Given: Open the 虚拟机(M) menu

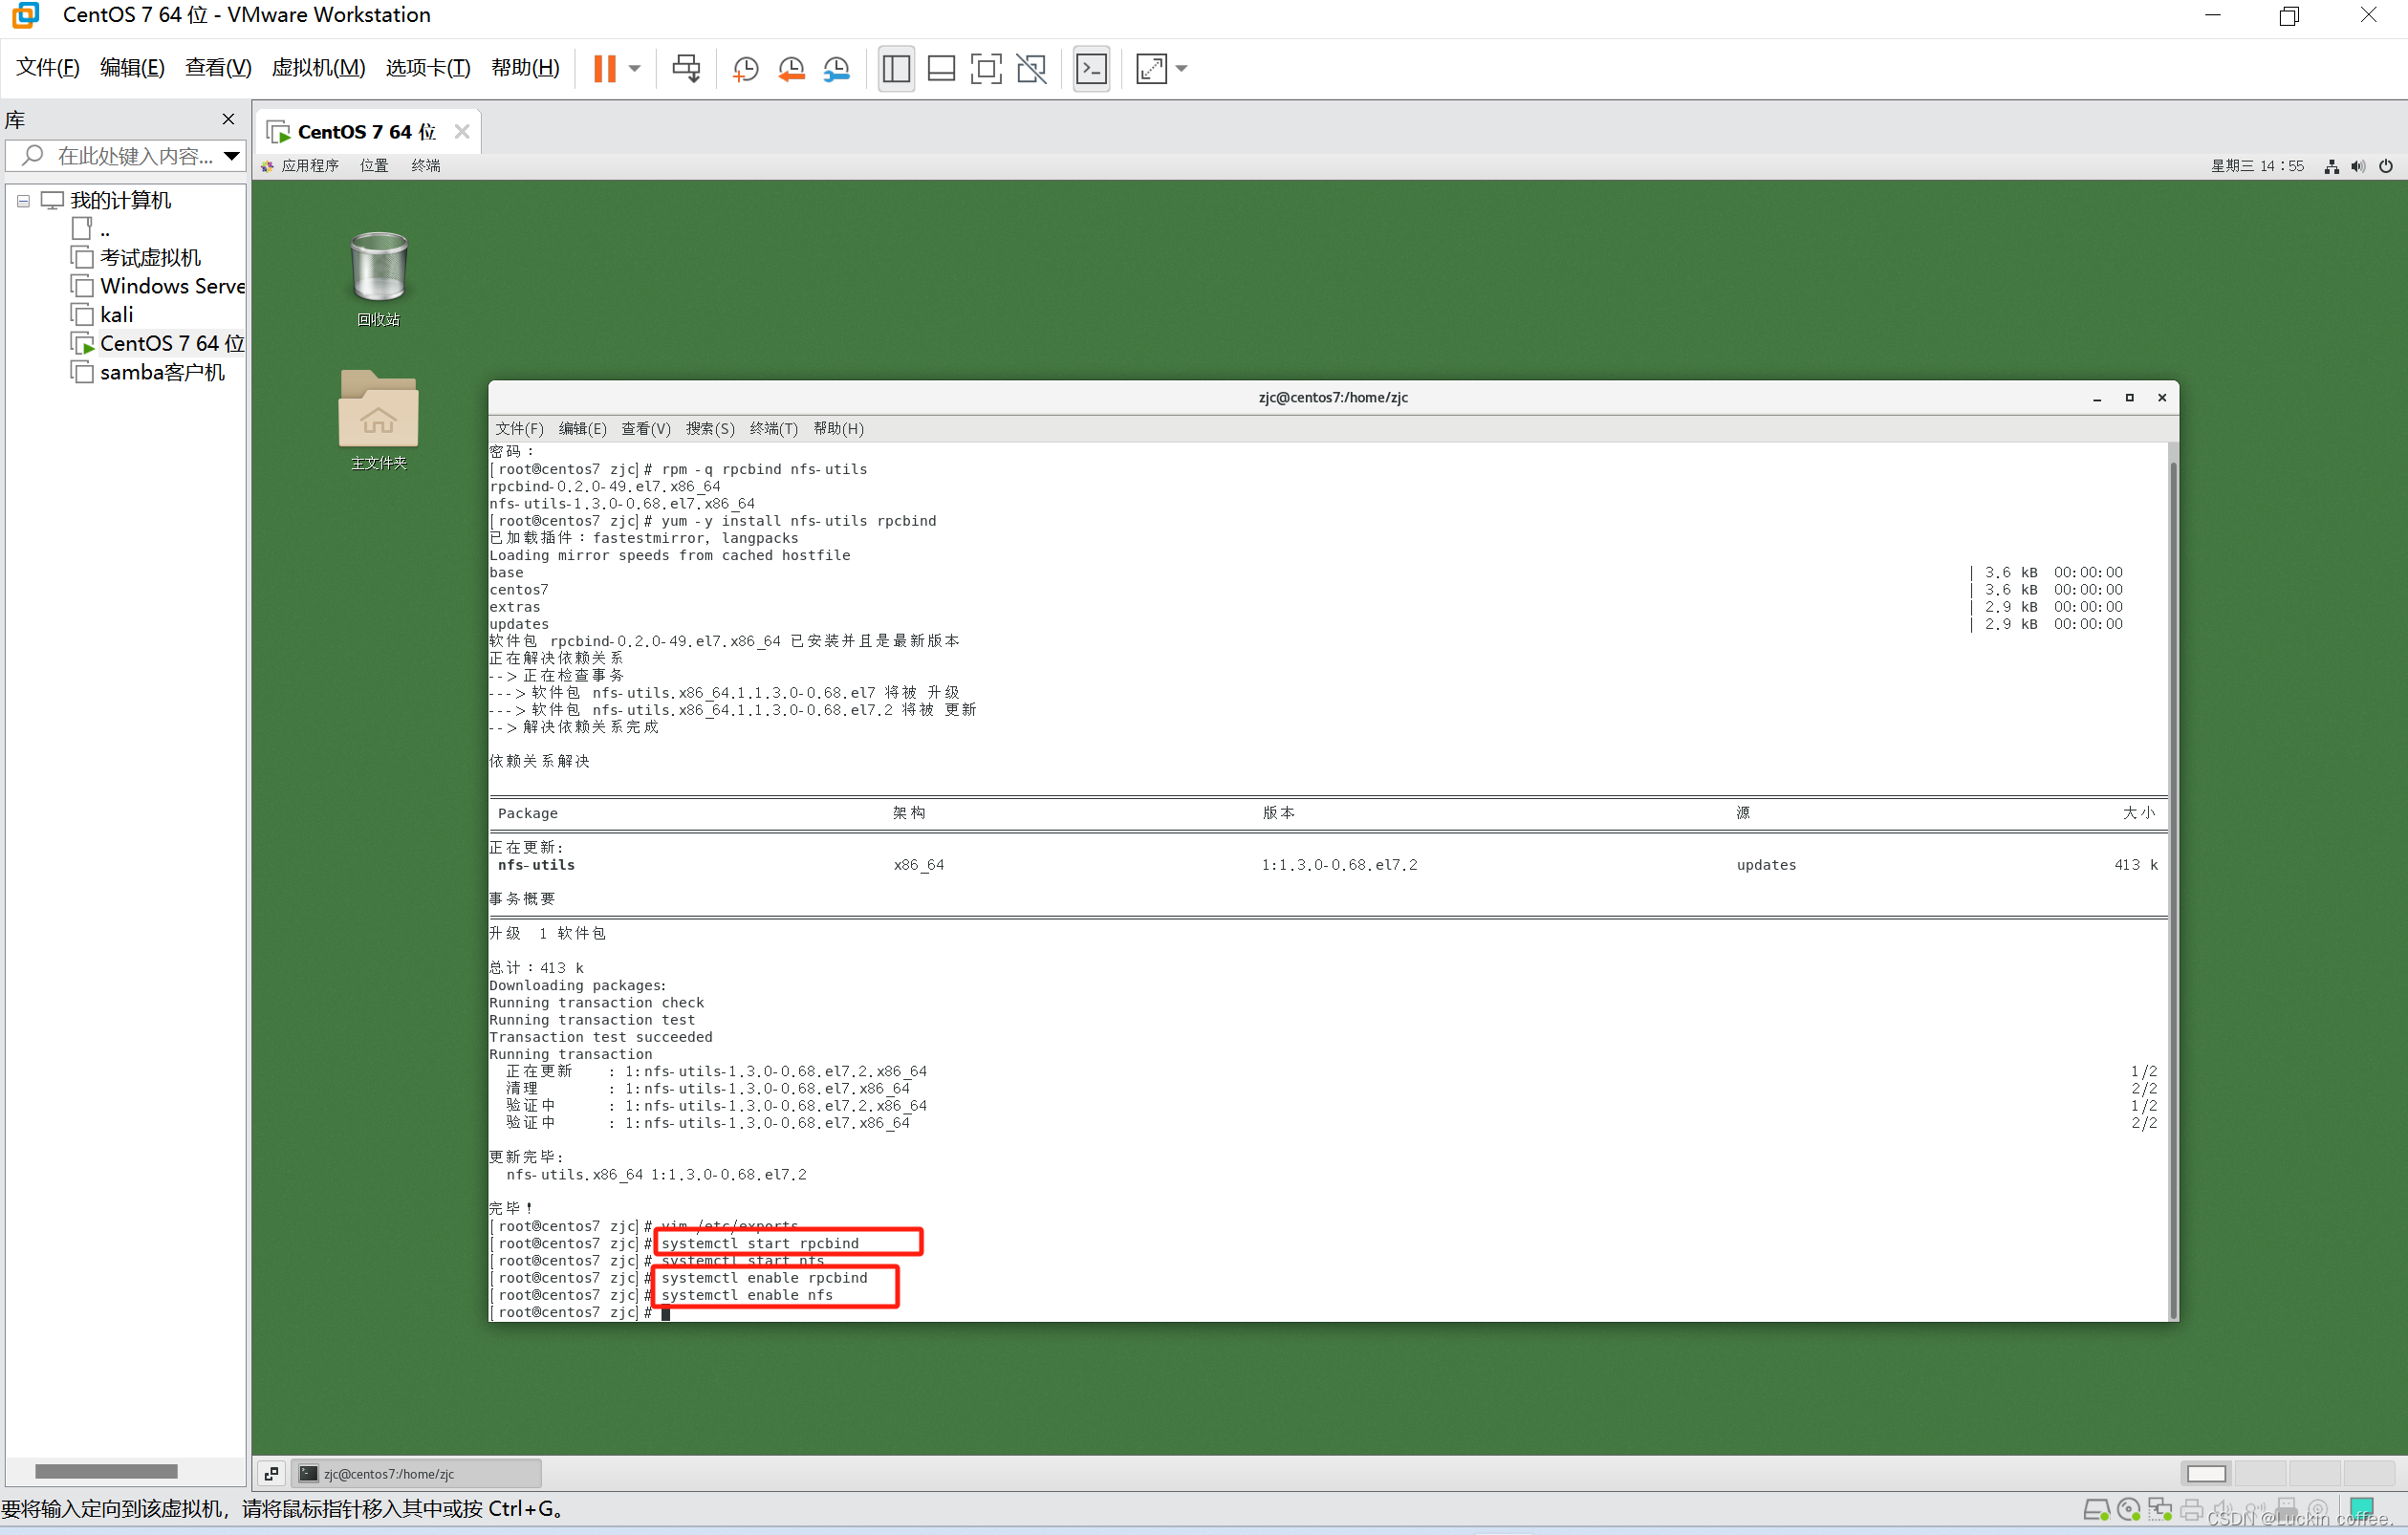Looking at the screenshot, I should click(318, 67).
